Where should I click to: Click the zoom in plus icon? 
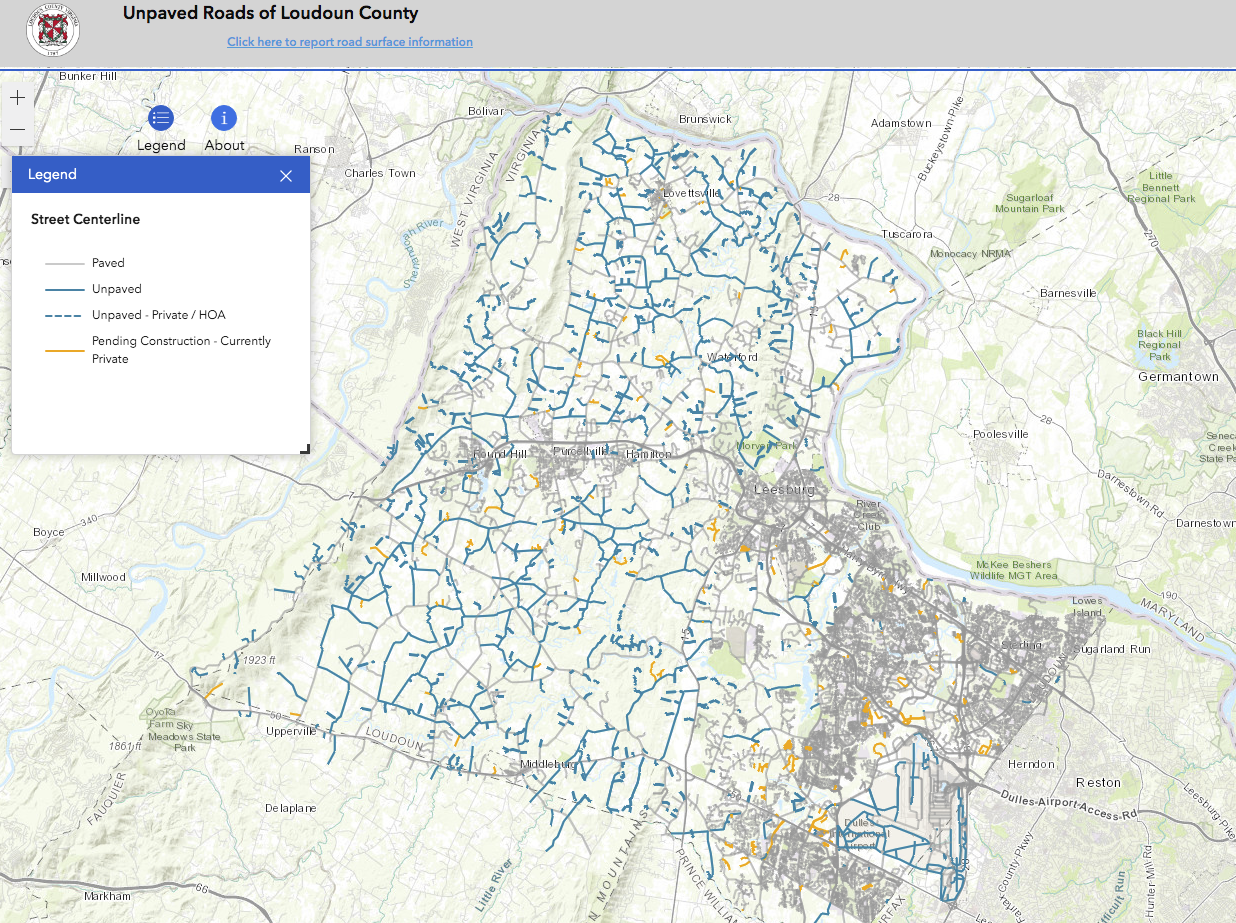point(16,97)
